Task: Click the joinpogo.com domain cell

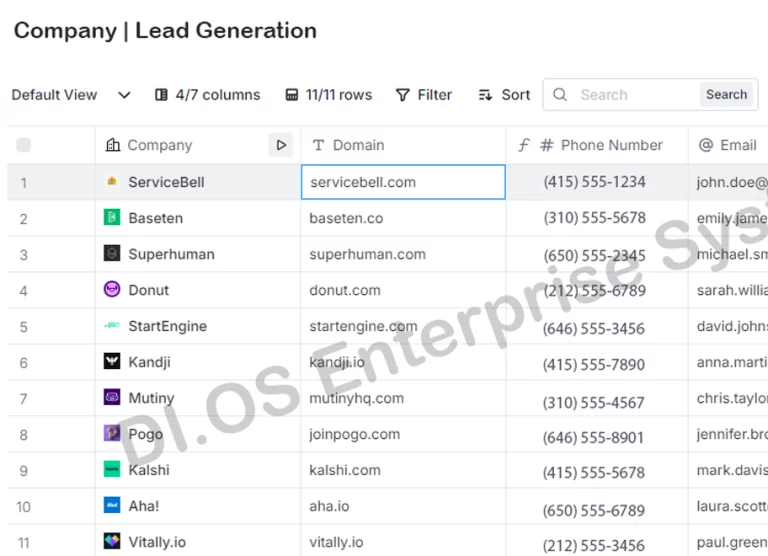Action: point(403,434)
